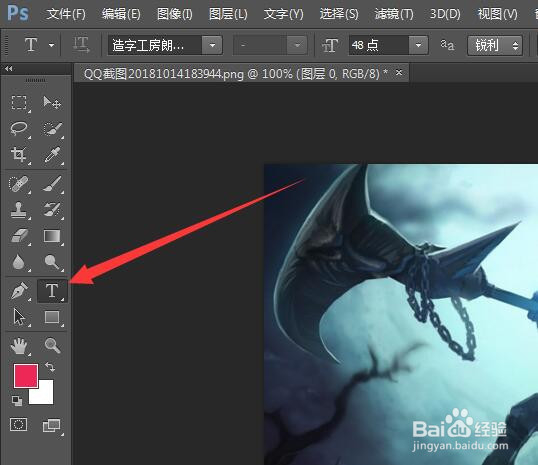Select the Brush tool
This screenshot has height=465, width=538.
(x=52, y=184)
